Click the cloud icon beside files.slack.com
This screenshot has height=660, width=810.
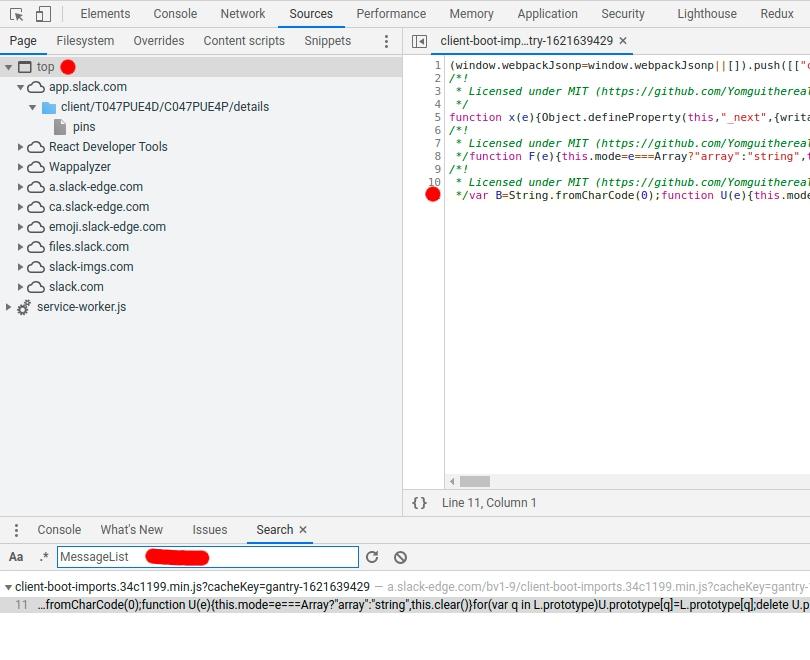[36, 247]
